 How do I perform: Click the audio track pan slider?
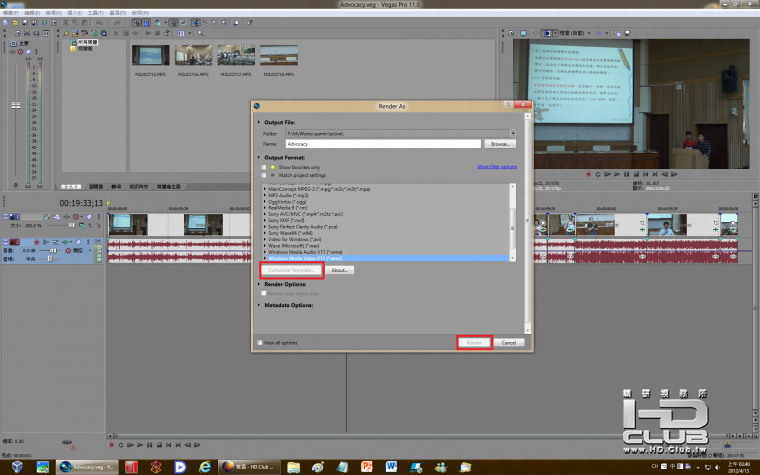pyautogui.click(x=50, y=259)
